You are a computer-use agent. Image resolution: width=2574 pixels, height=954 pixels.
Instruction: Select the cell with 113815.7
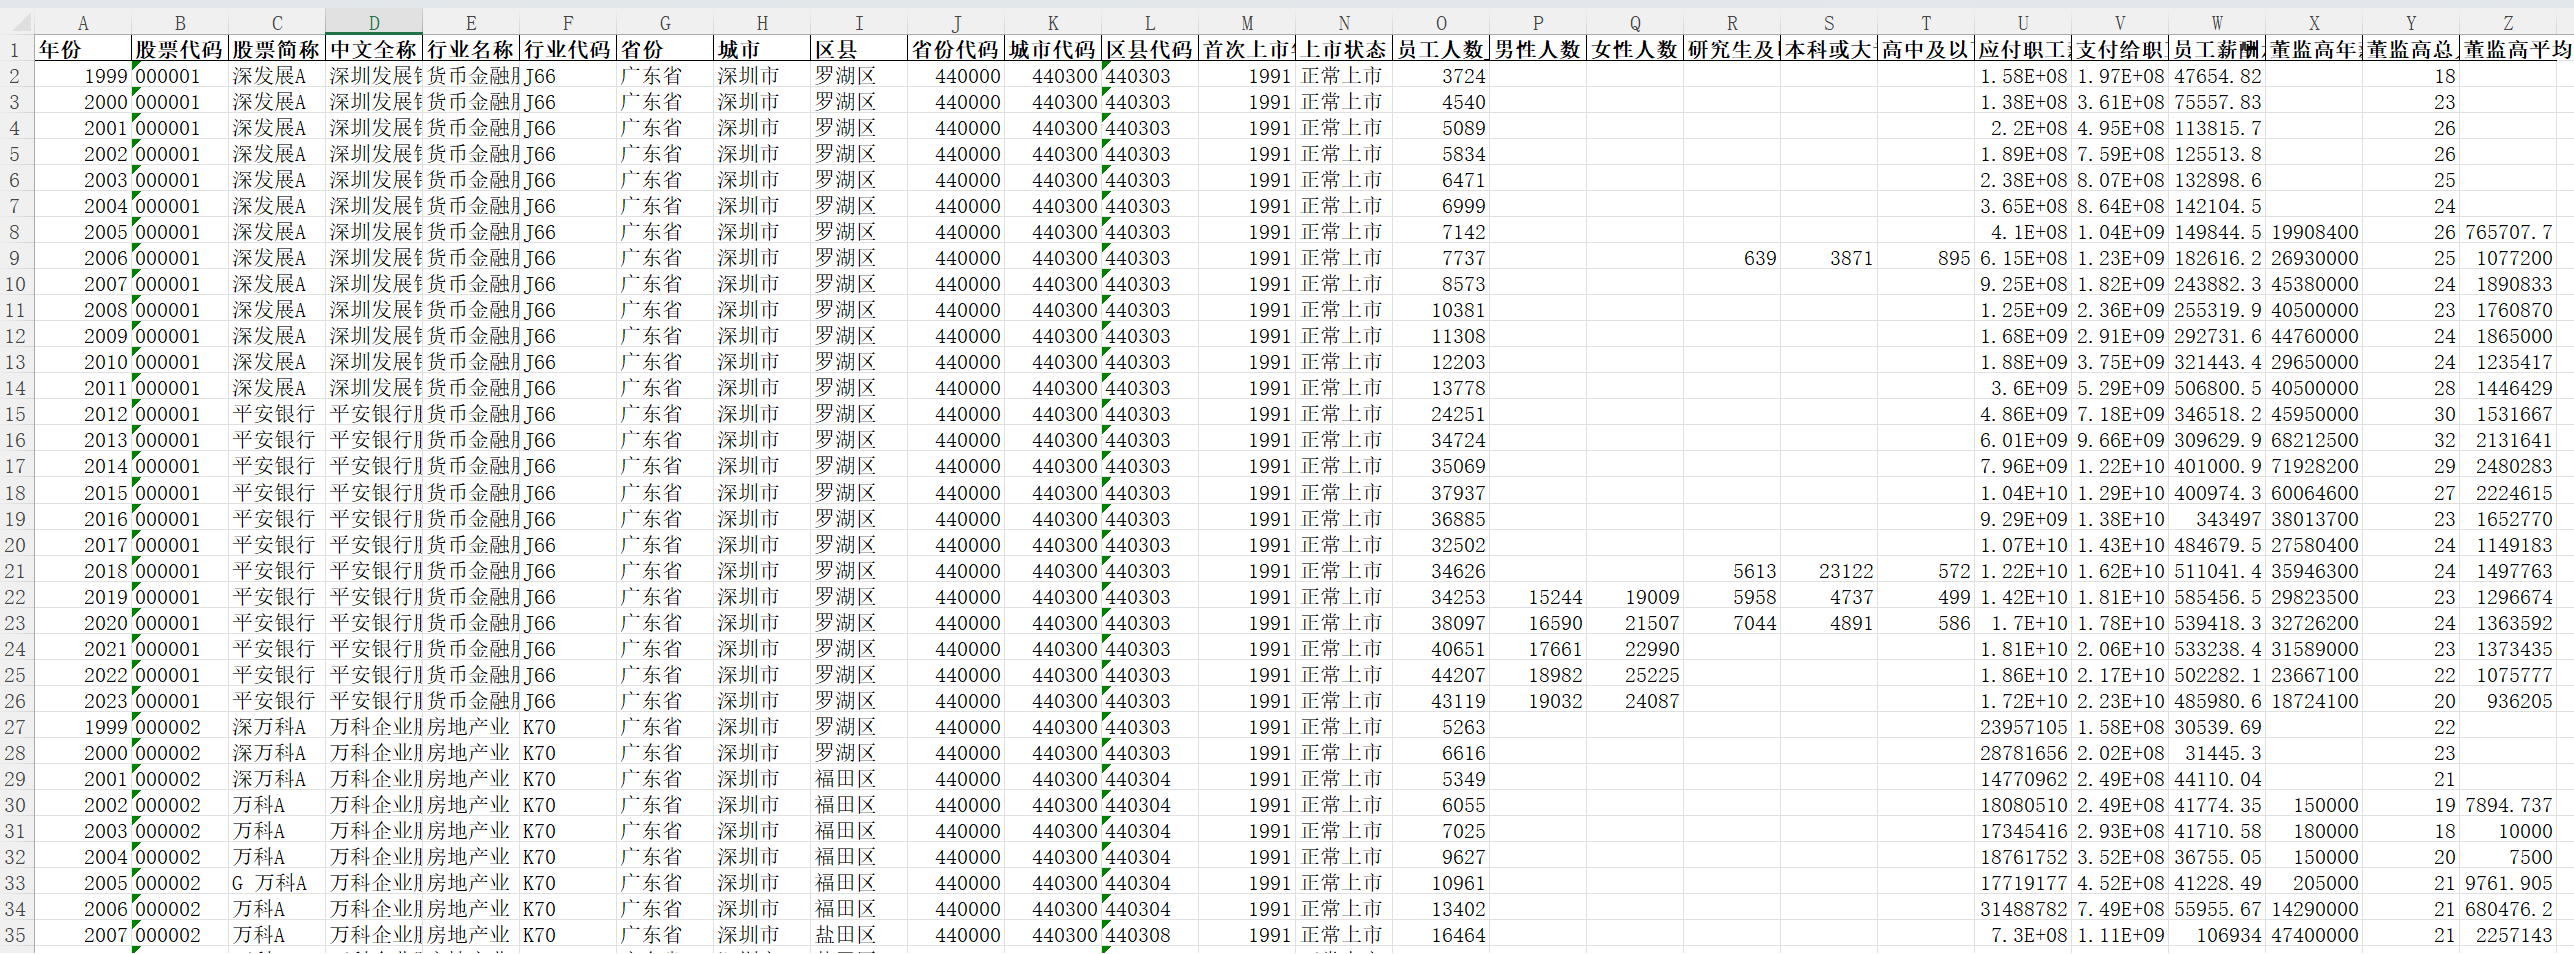(2217, 128)
